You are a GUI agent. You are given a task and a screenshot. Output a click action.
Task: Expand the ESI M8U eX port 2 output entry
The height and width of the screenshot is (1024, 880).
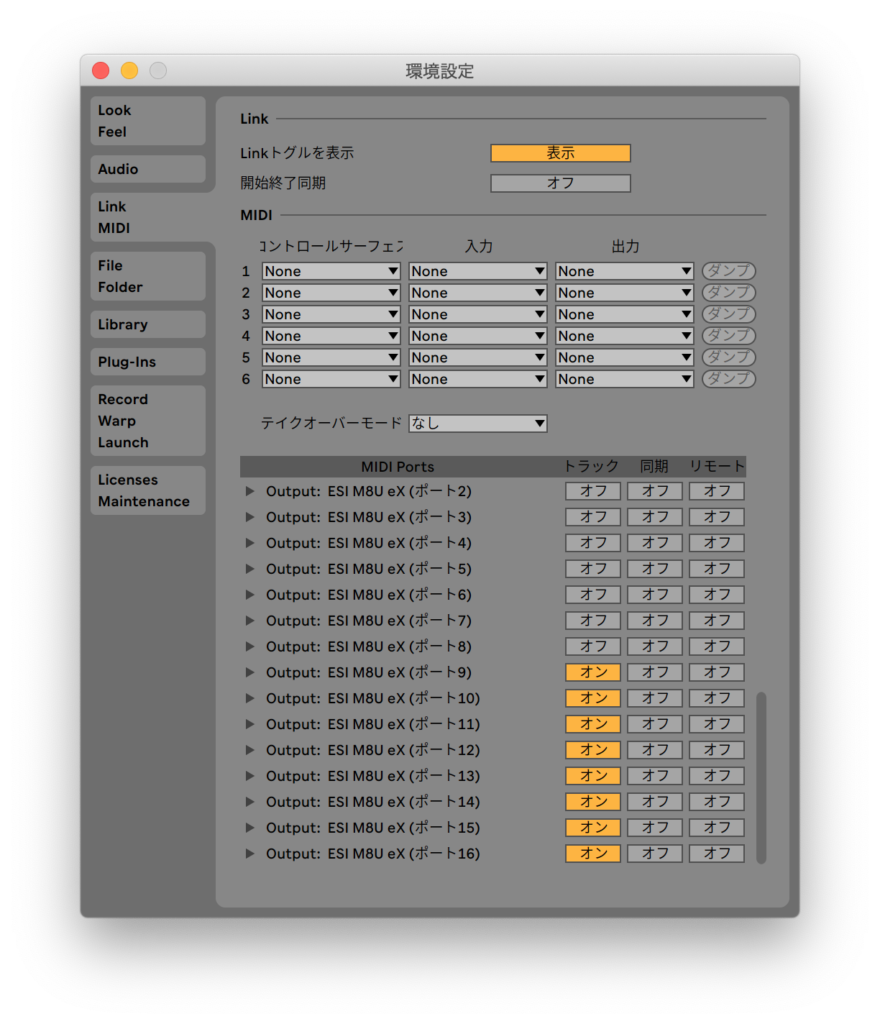[250, 491]
